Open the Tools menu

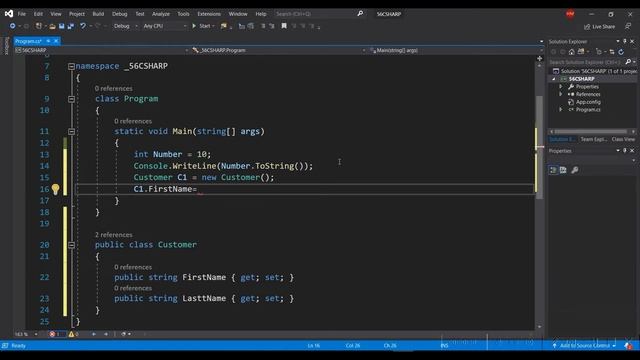pyautogui.click(x=183, y=14)
